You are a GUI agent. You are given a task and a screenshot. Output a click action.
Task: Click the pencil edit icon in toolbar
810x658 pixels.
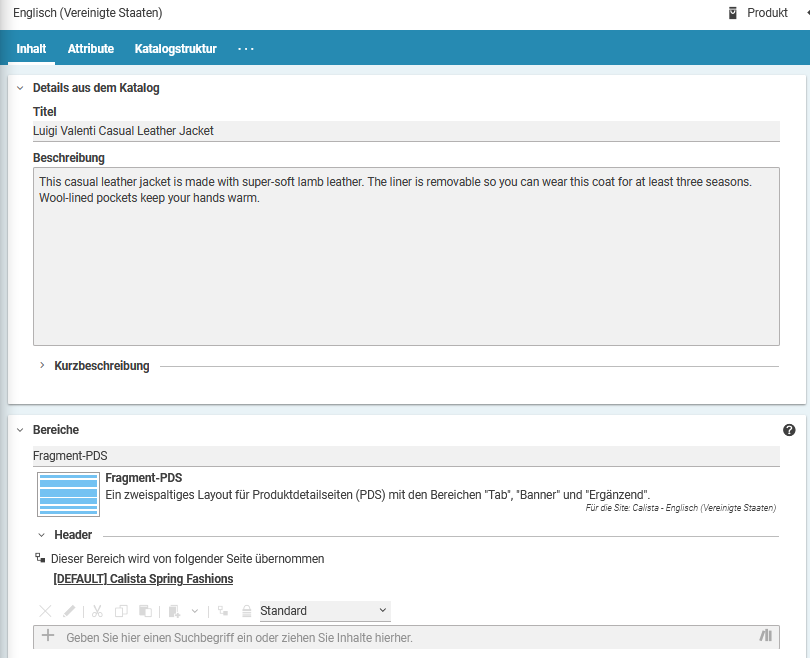69,611
